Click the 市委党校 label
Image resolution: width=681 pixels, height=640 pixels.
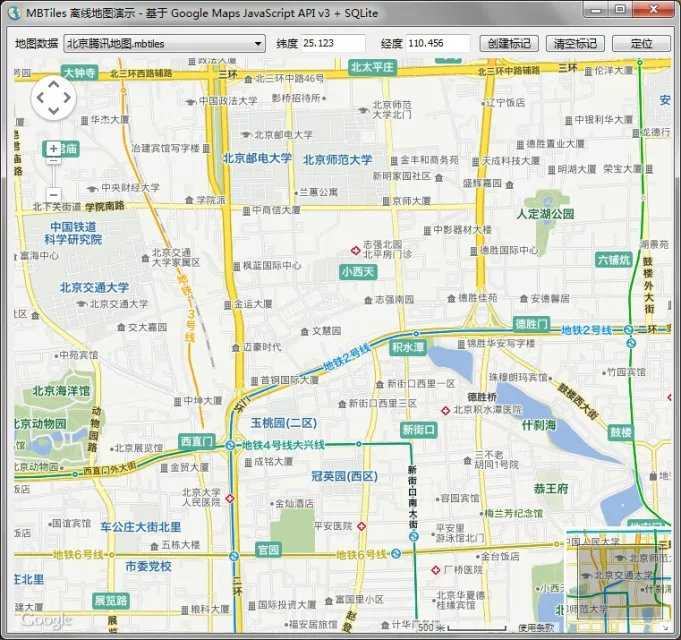(x=148, y=566)
